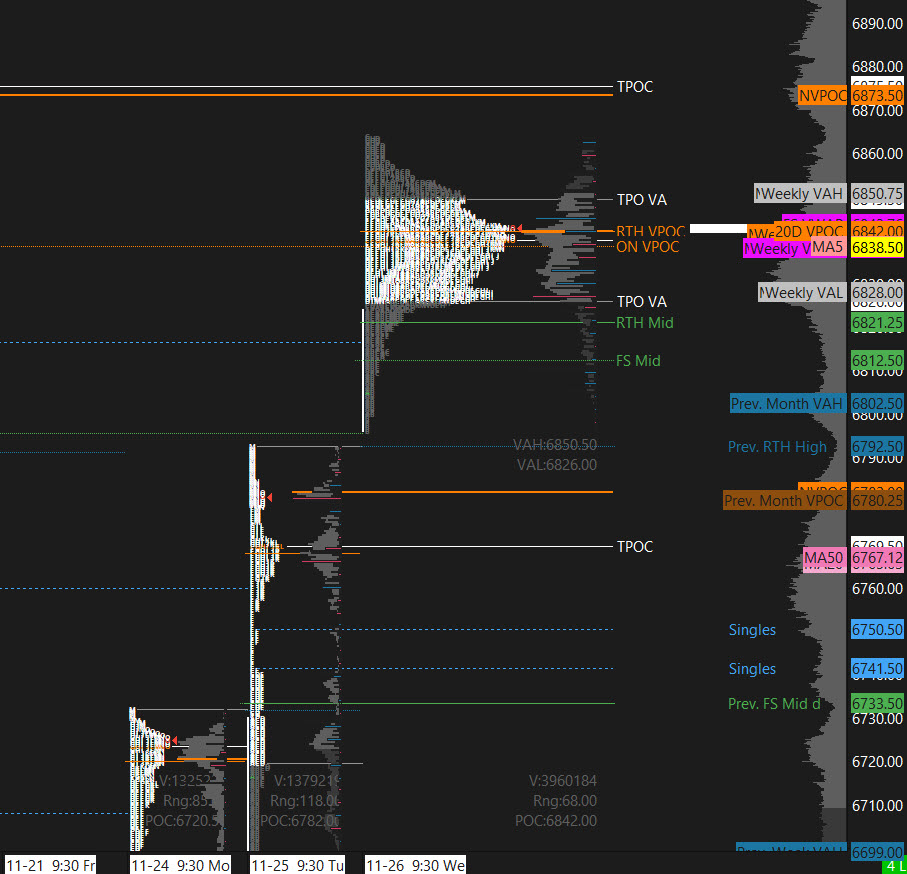Click the red POC arrow on 11-26 profile
This screenshot has width=907, height=874.
[x=518, y=230]
